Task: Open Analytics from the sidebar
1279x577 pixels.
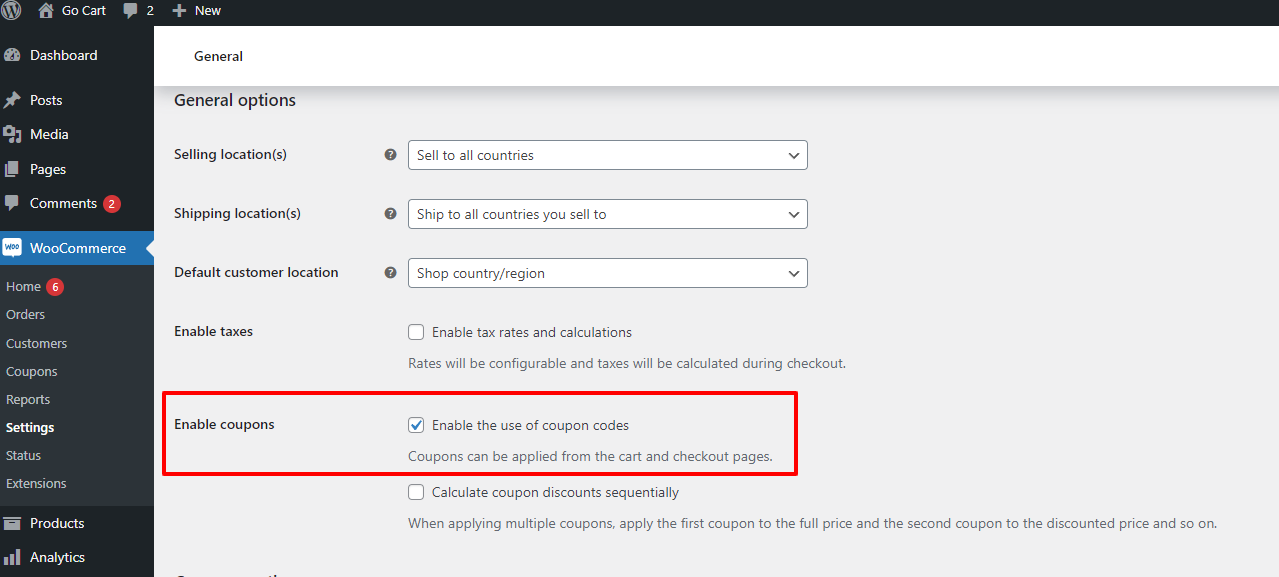Action: [57, 558]
